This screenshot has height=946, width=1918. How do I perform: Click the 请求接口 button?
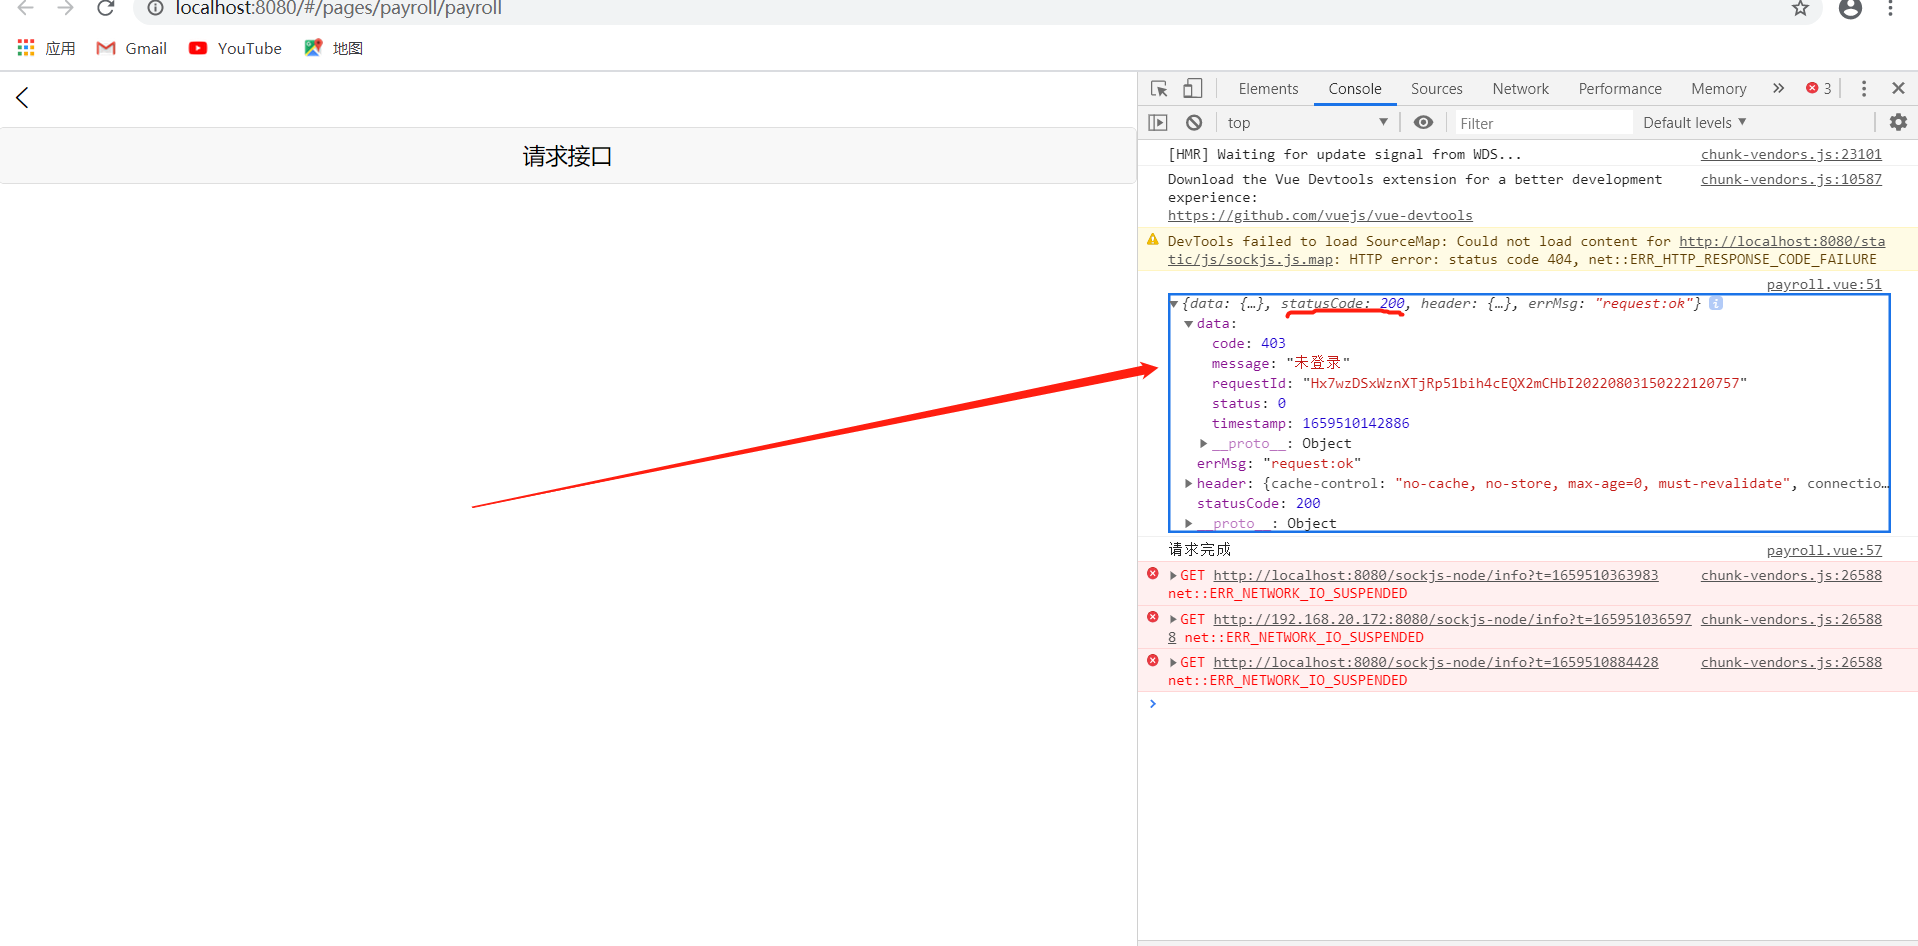coord(567,156)
